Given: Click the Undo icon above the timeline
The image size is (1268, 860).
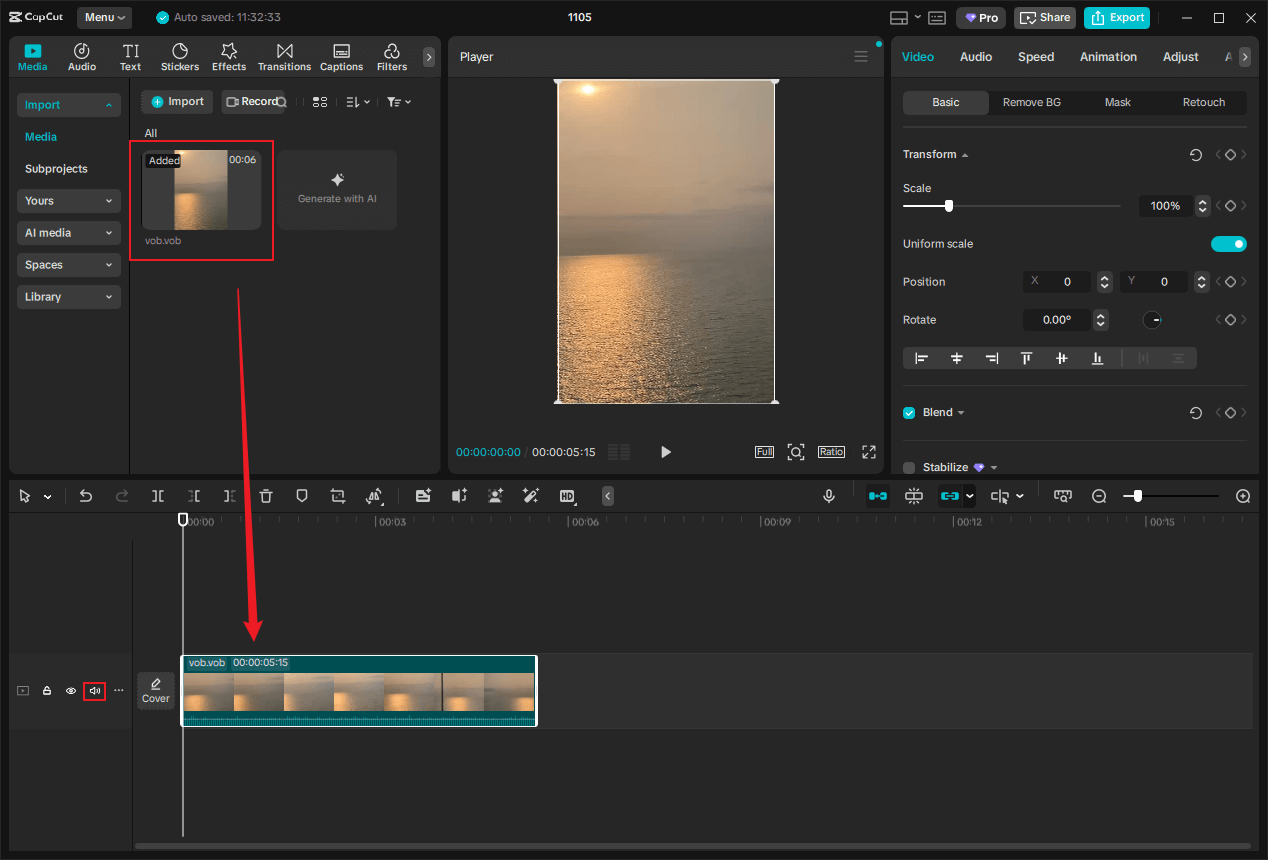Looking at the screenshot, I should [85, 495].
